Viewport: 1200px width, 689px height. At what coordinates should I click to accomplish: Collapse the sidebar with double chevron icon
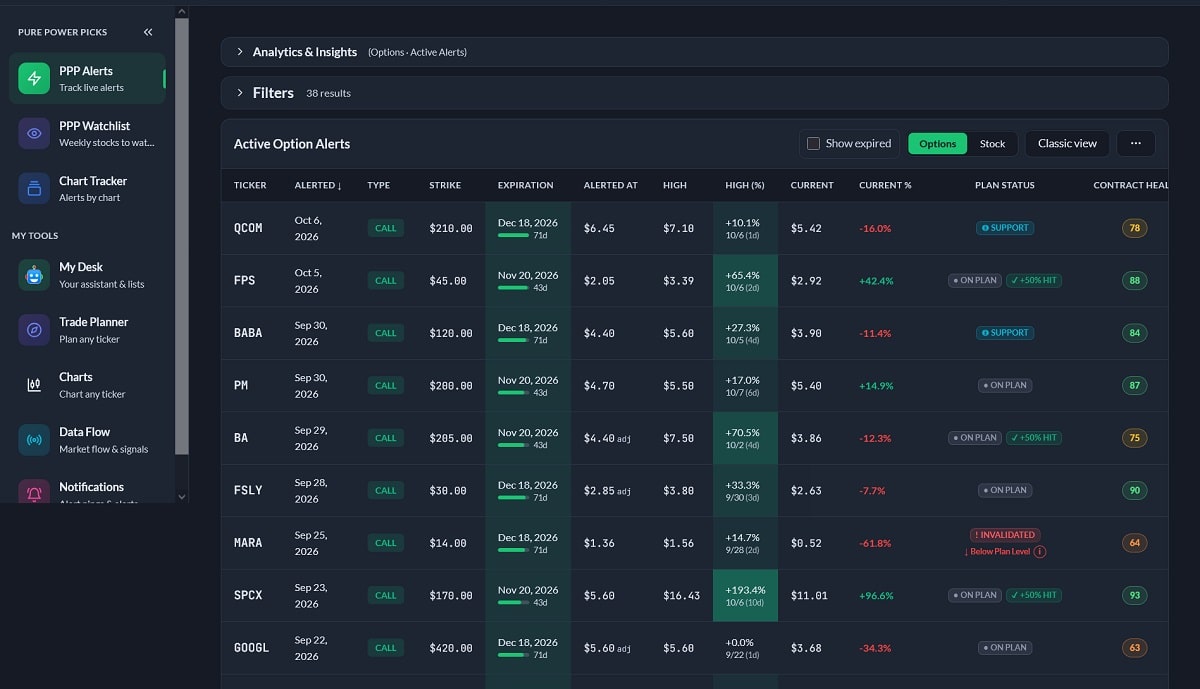pos(148,32)
